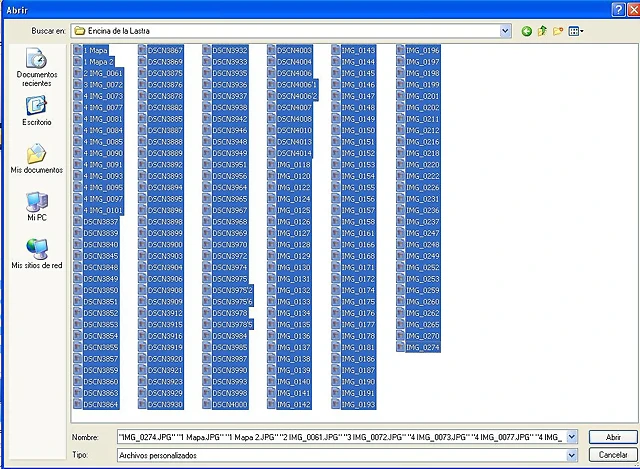Click the Abrir button

point(613,437)
